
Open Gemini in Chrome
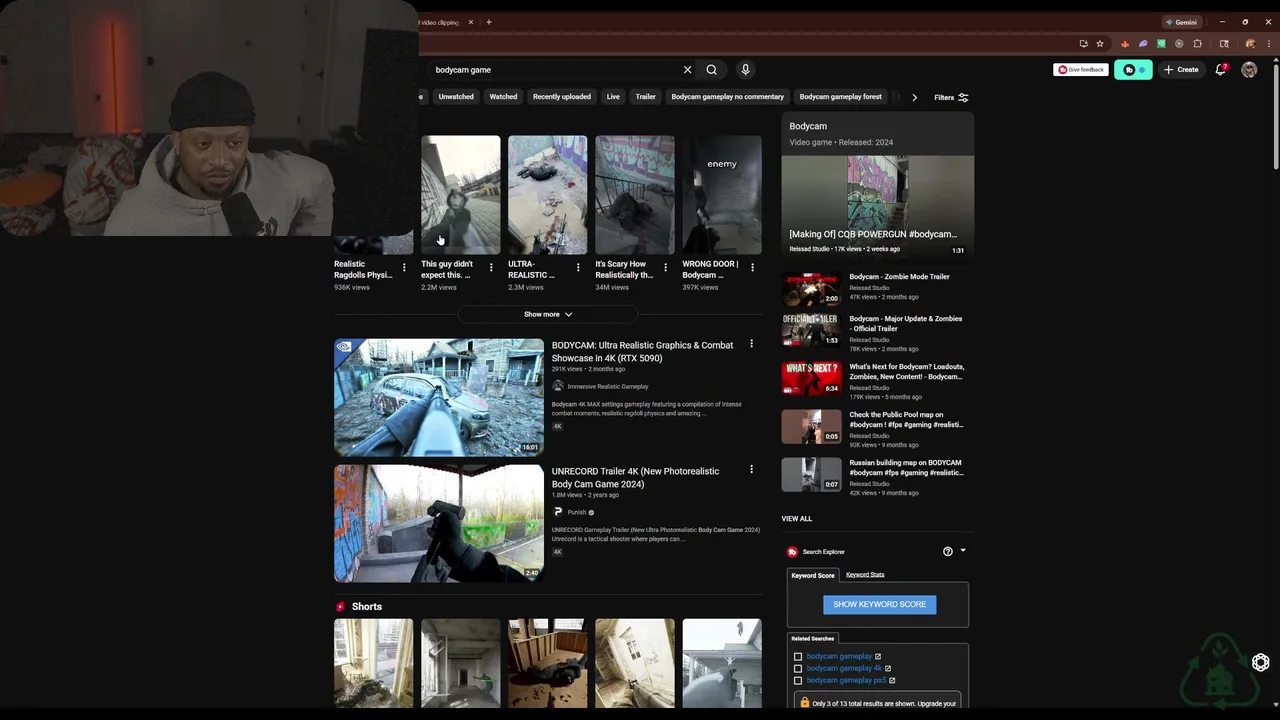(x=1181, y=22)
